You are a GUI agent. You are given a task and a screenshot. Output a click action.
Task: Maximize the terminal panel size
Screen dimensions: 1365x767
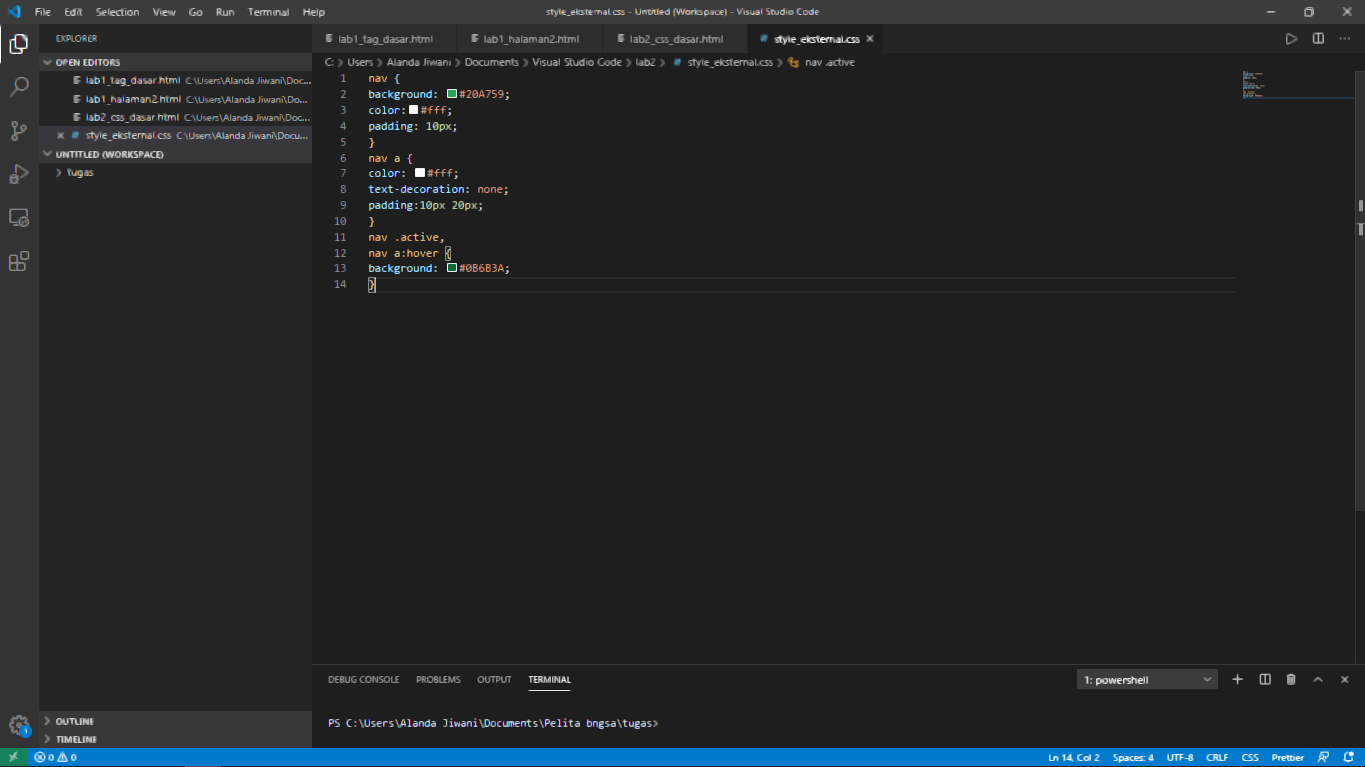tap(1318, 680)
